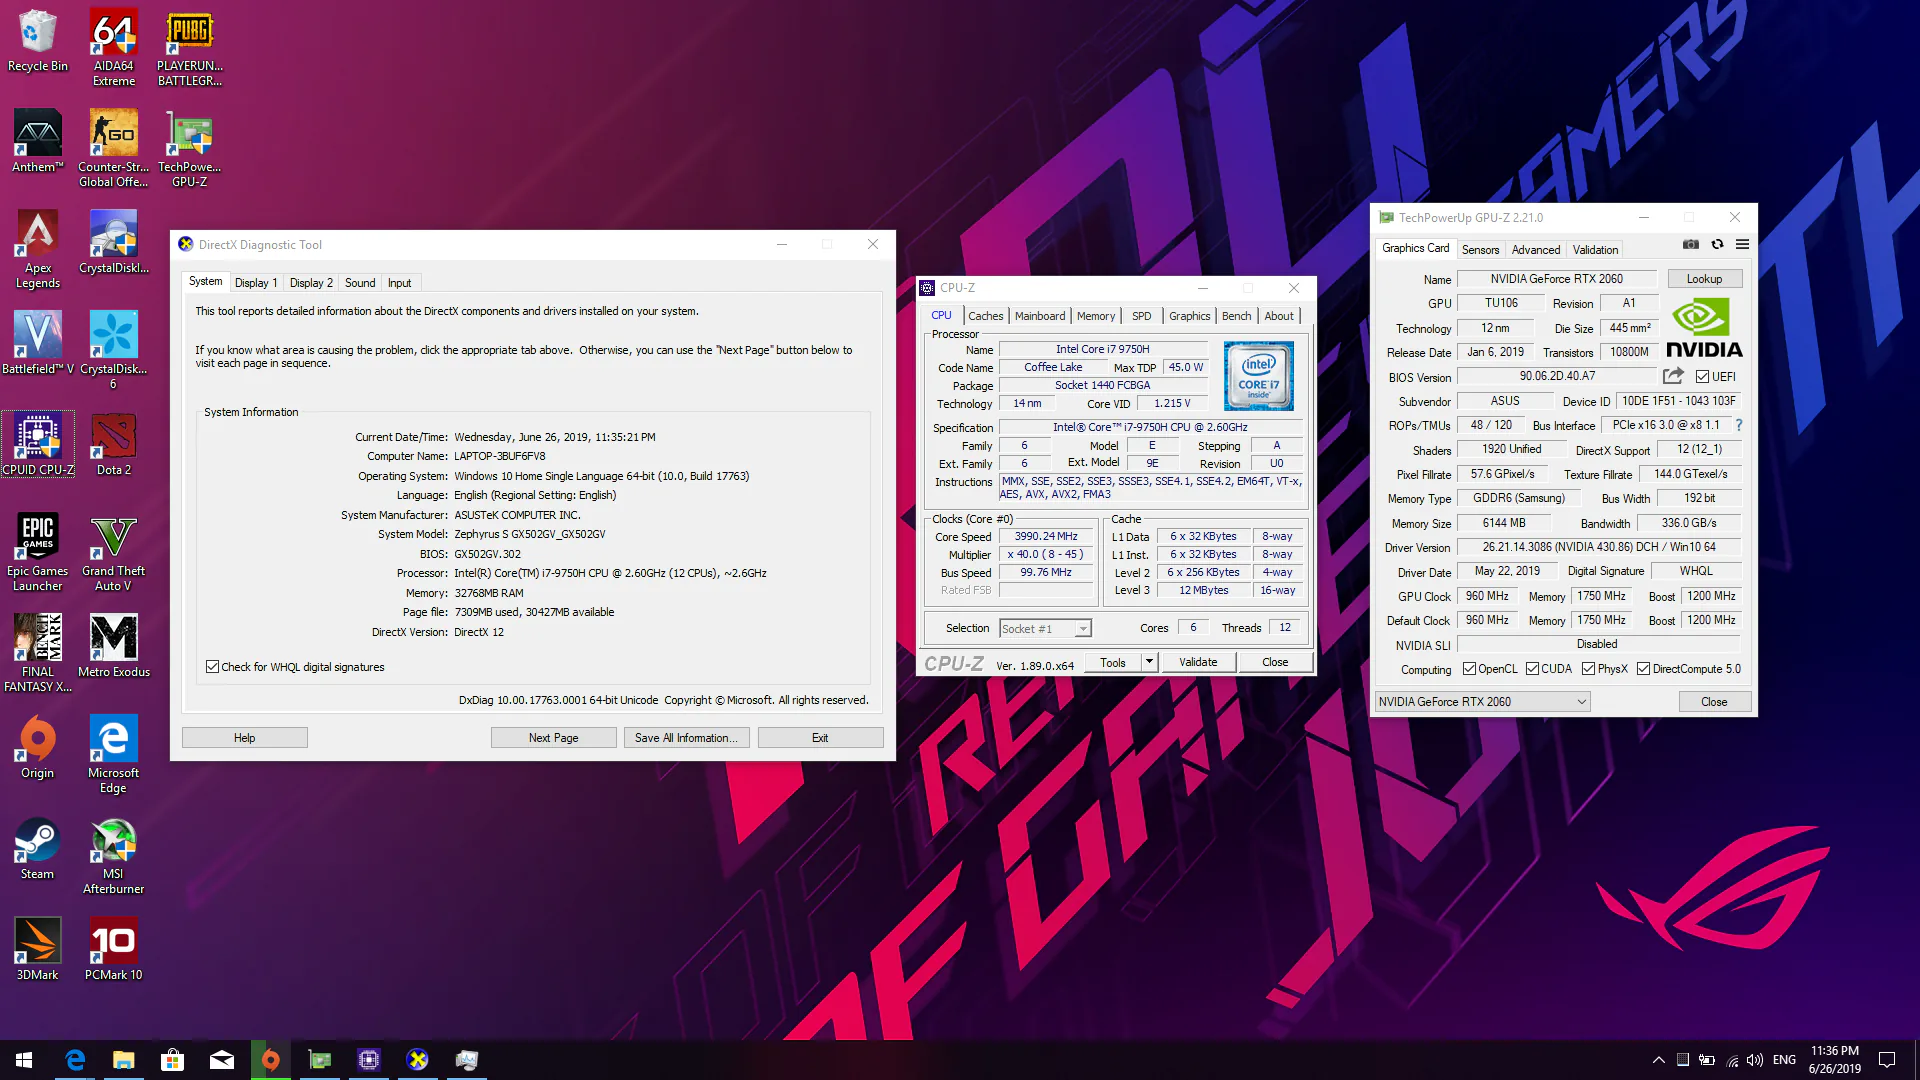Select the CrystalDiskMark 6 desktop shortcut
Image resolution: width=1920 pixels, height=1080 pixels.
(x=113, y=350)
